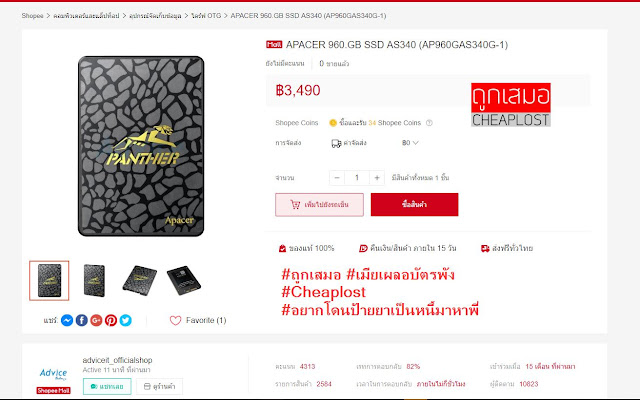Select the fourth product thumbnail showing back
The image size is (640, 400).
pos(184,281)
